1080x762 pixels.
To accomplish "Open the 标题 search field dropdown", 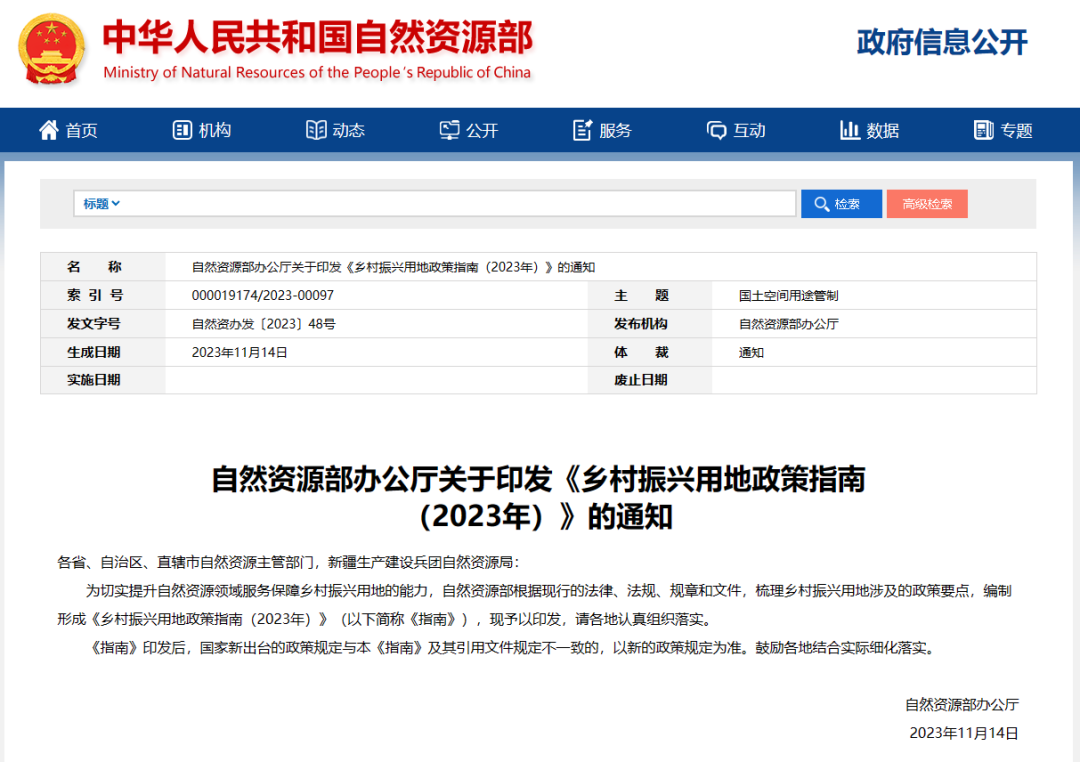I will click(x=98, y=203).
